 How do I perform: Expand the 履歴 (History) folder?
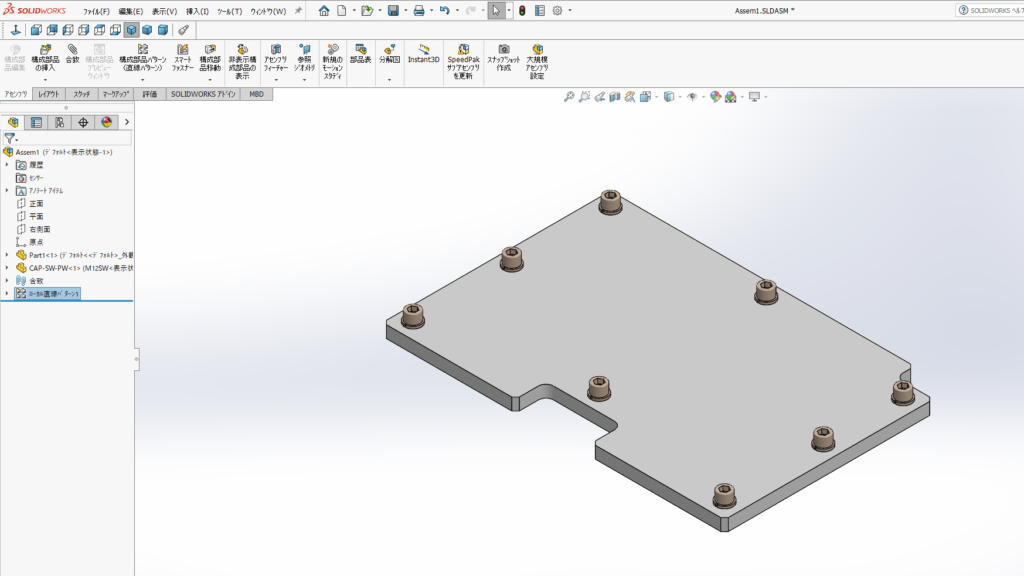click(7, 164)
